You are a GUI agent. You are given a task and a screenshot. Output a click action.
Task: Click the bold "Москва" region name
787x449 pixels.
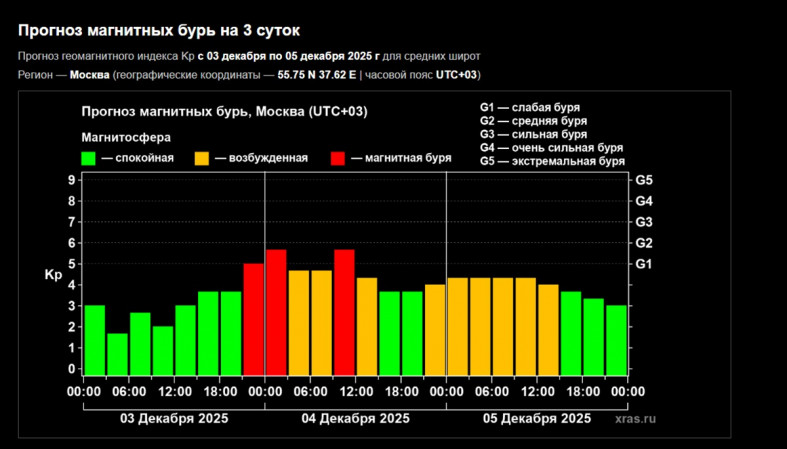click(89, 75)
